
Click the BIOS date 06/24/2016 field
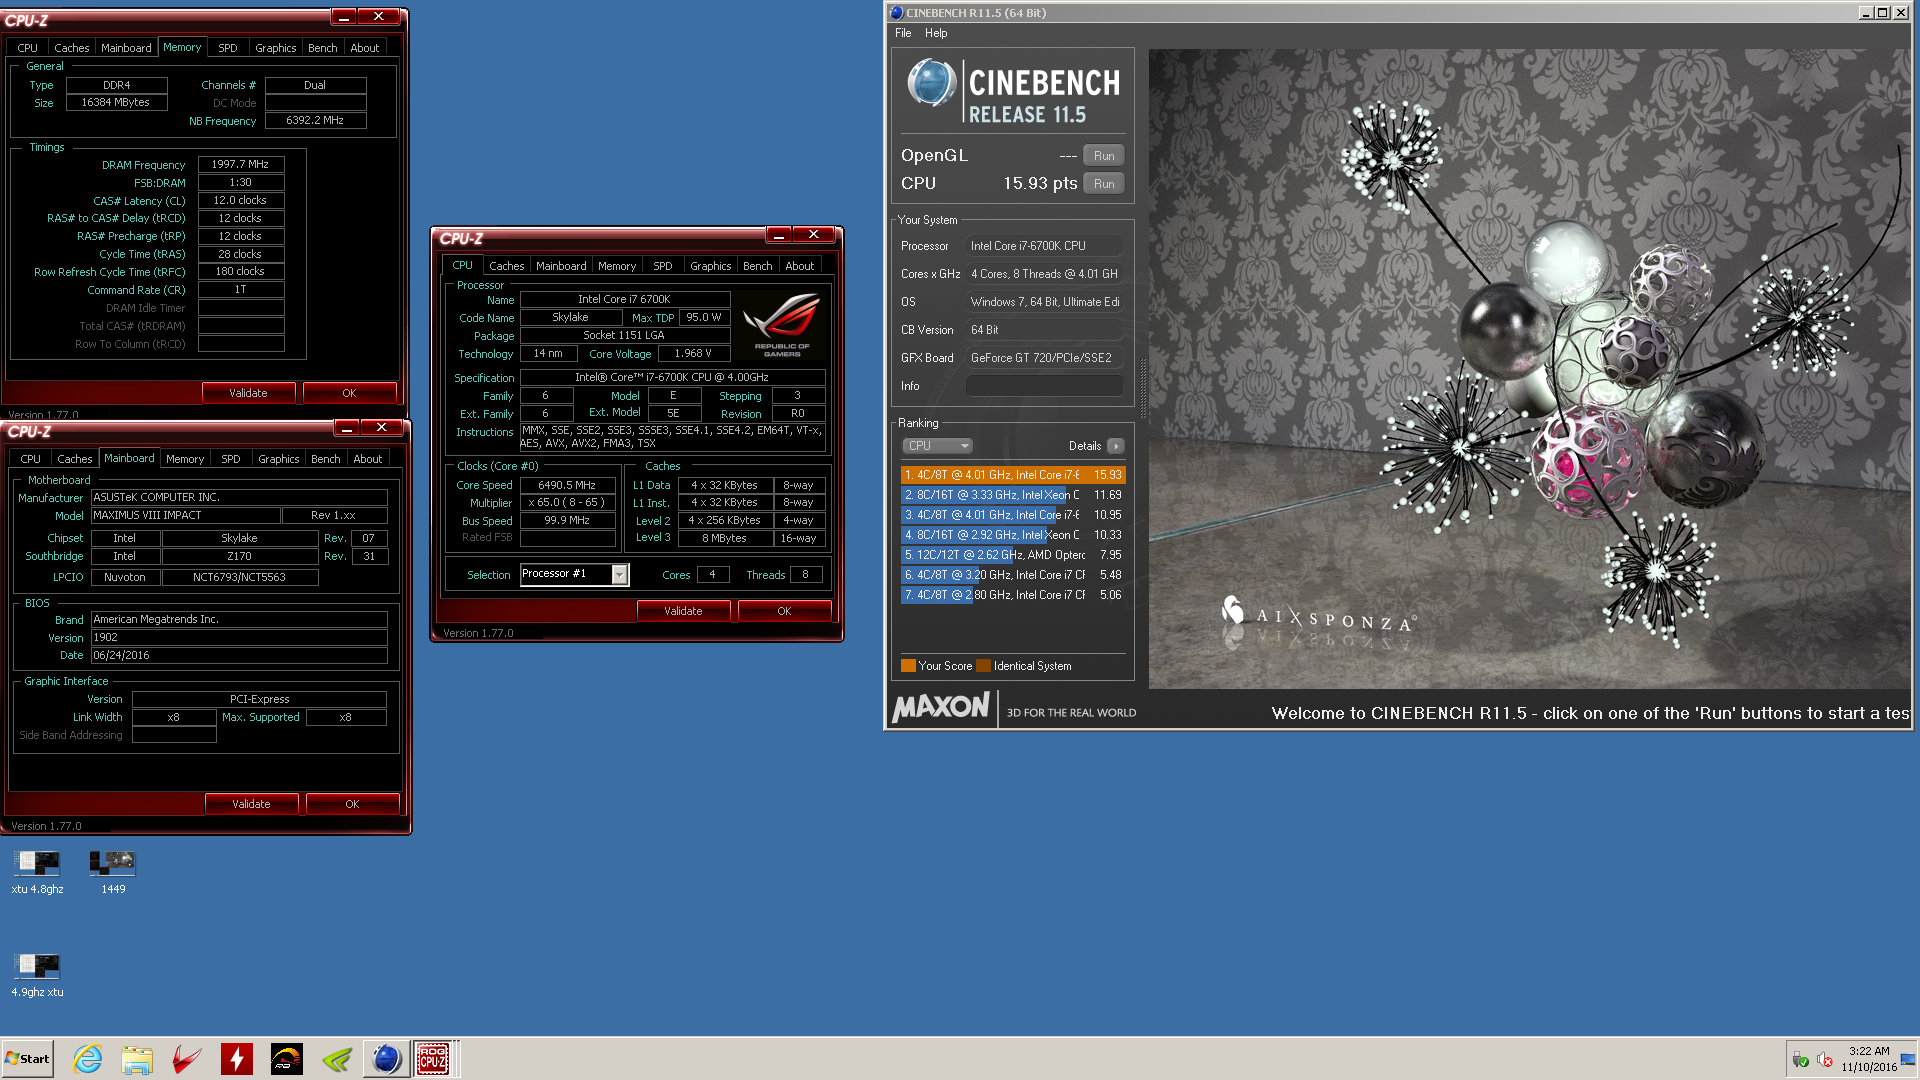(x=239, y=656)
